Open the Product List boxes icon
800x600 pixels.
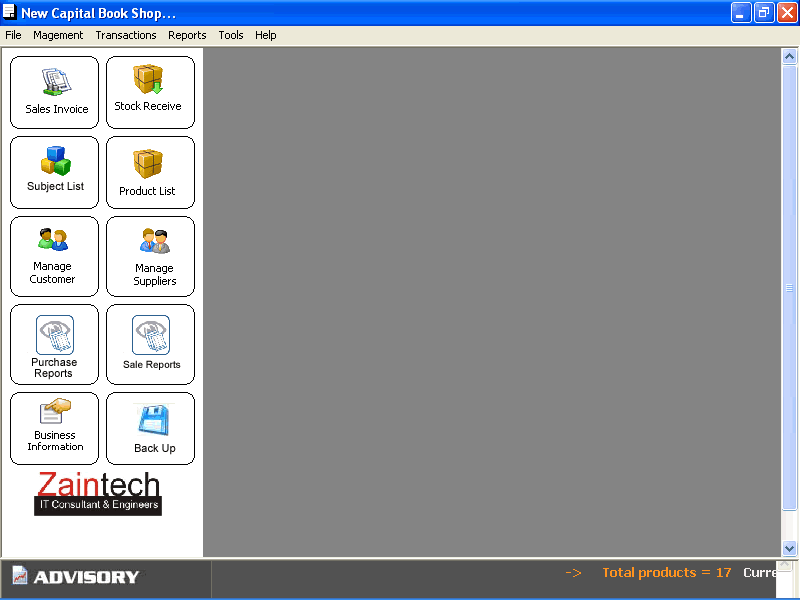click(149, 164)
